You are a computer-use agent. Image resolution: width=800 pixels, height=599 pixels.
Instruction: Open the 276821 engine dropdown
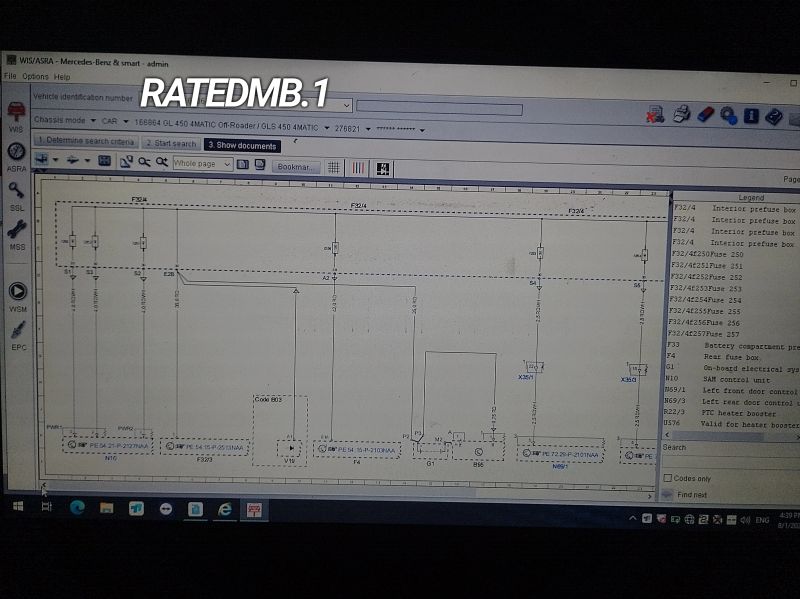[x=368, y=129]
